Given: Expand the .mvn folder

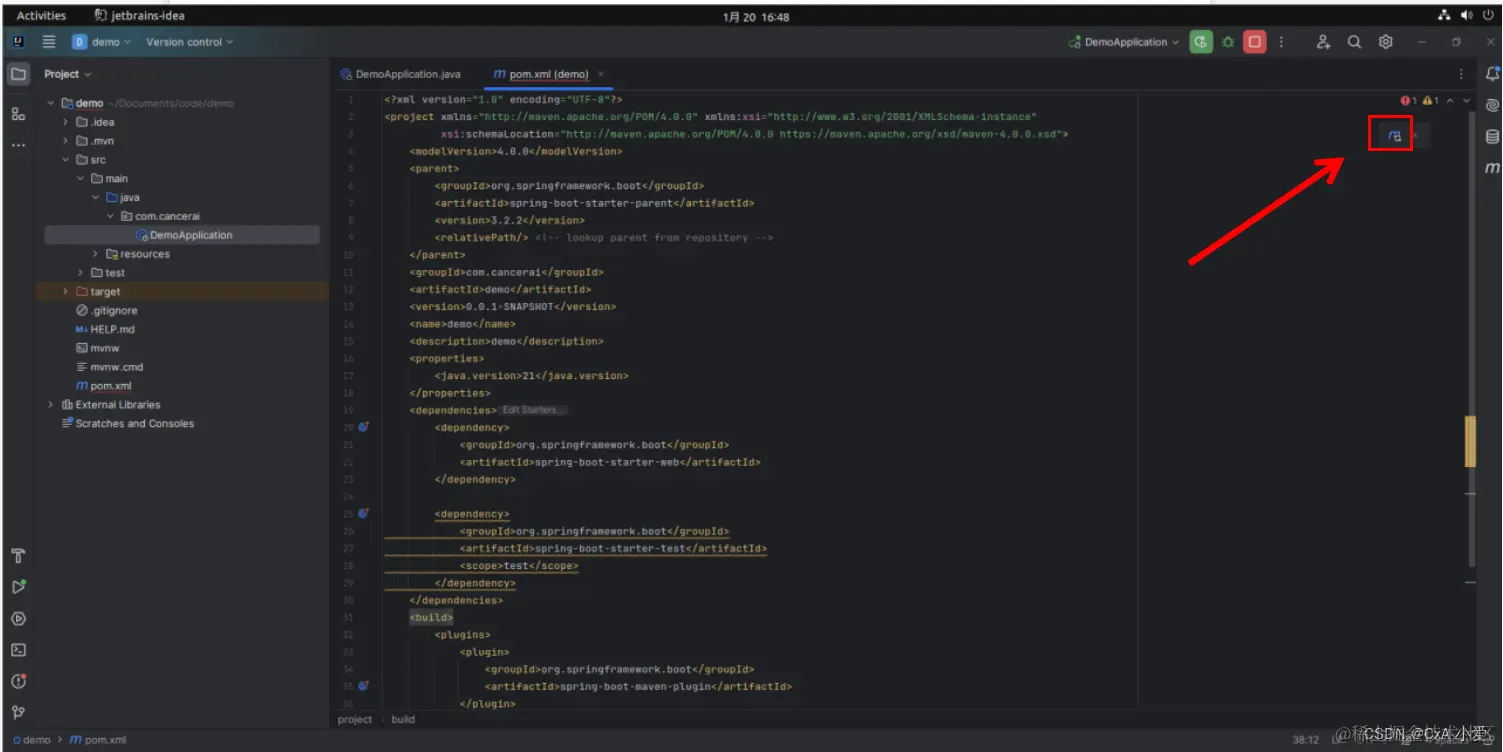Looking at the screenshot, I should click(x=66, y=141).
